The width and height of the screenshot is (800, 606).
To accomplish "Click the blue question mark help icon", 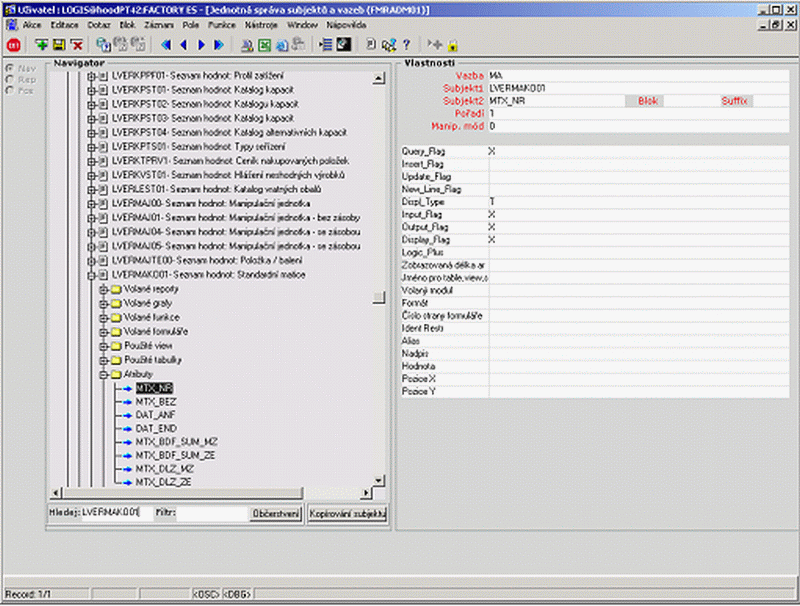I will click(x=407, y=45).
